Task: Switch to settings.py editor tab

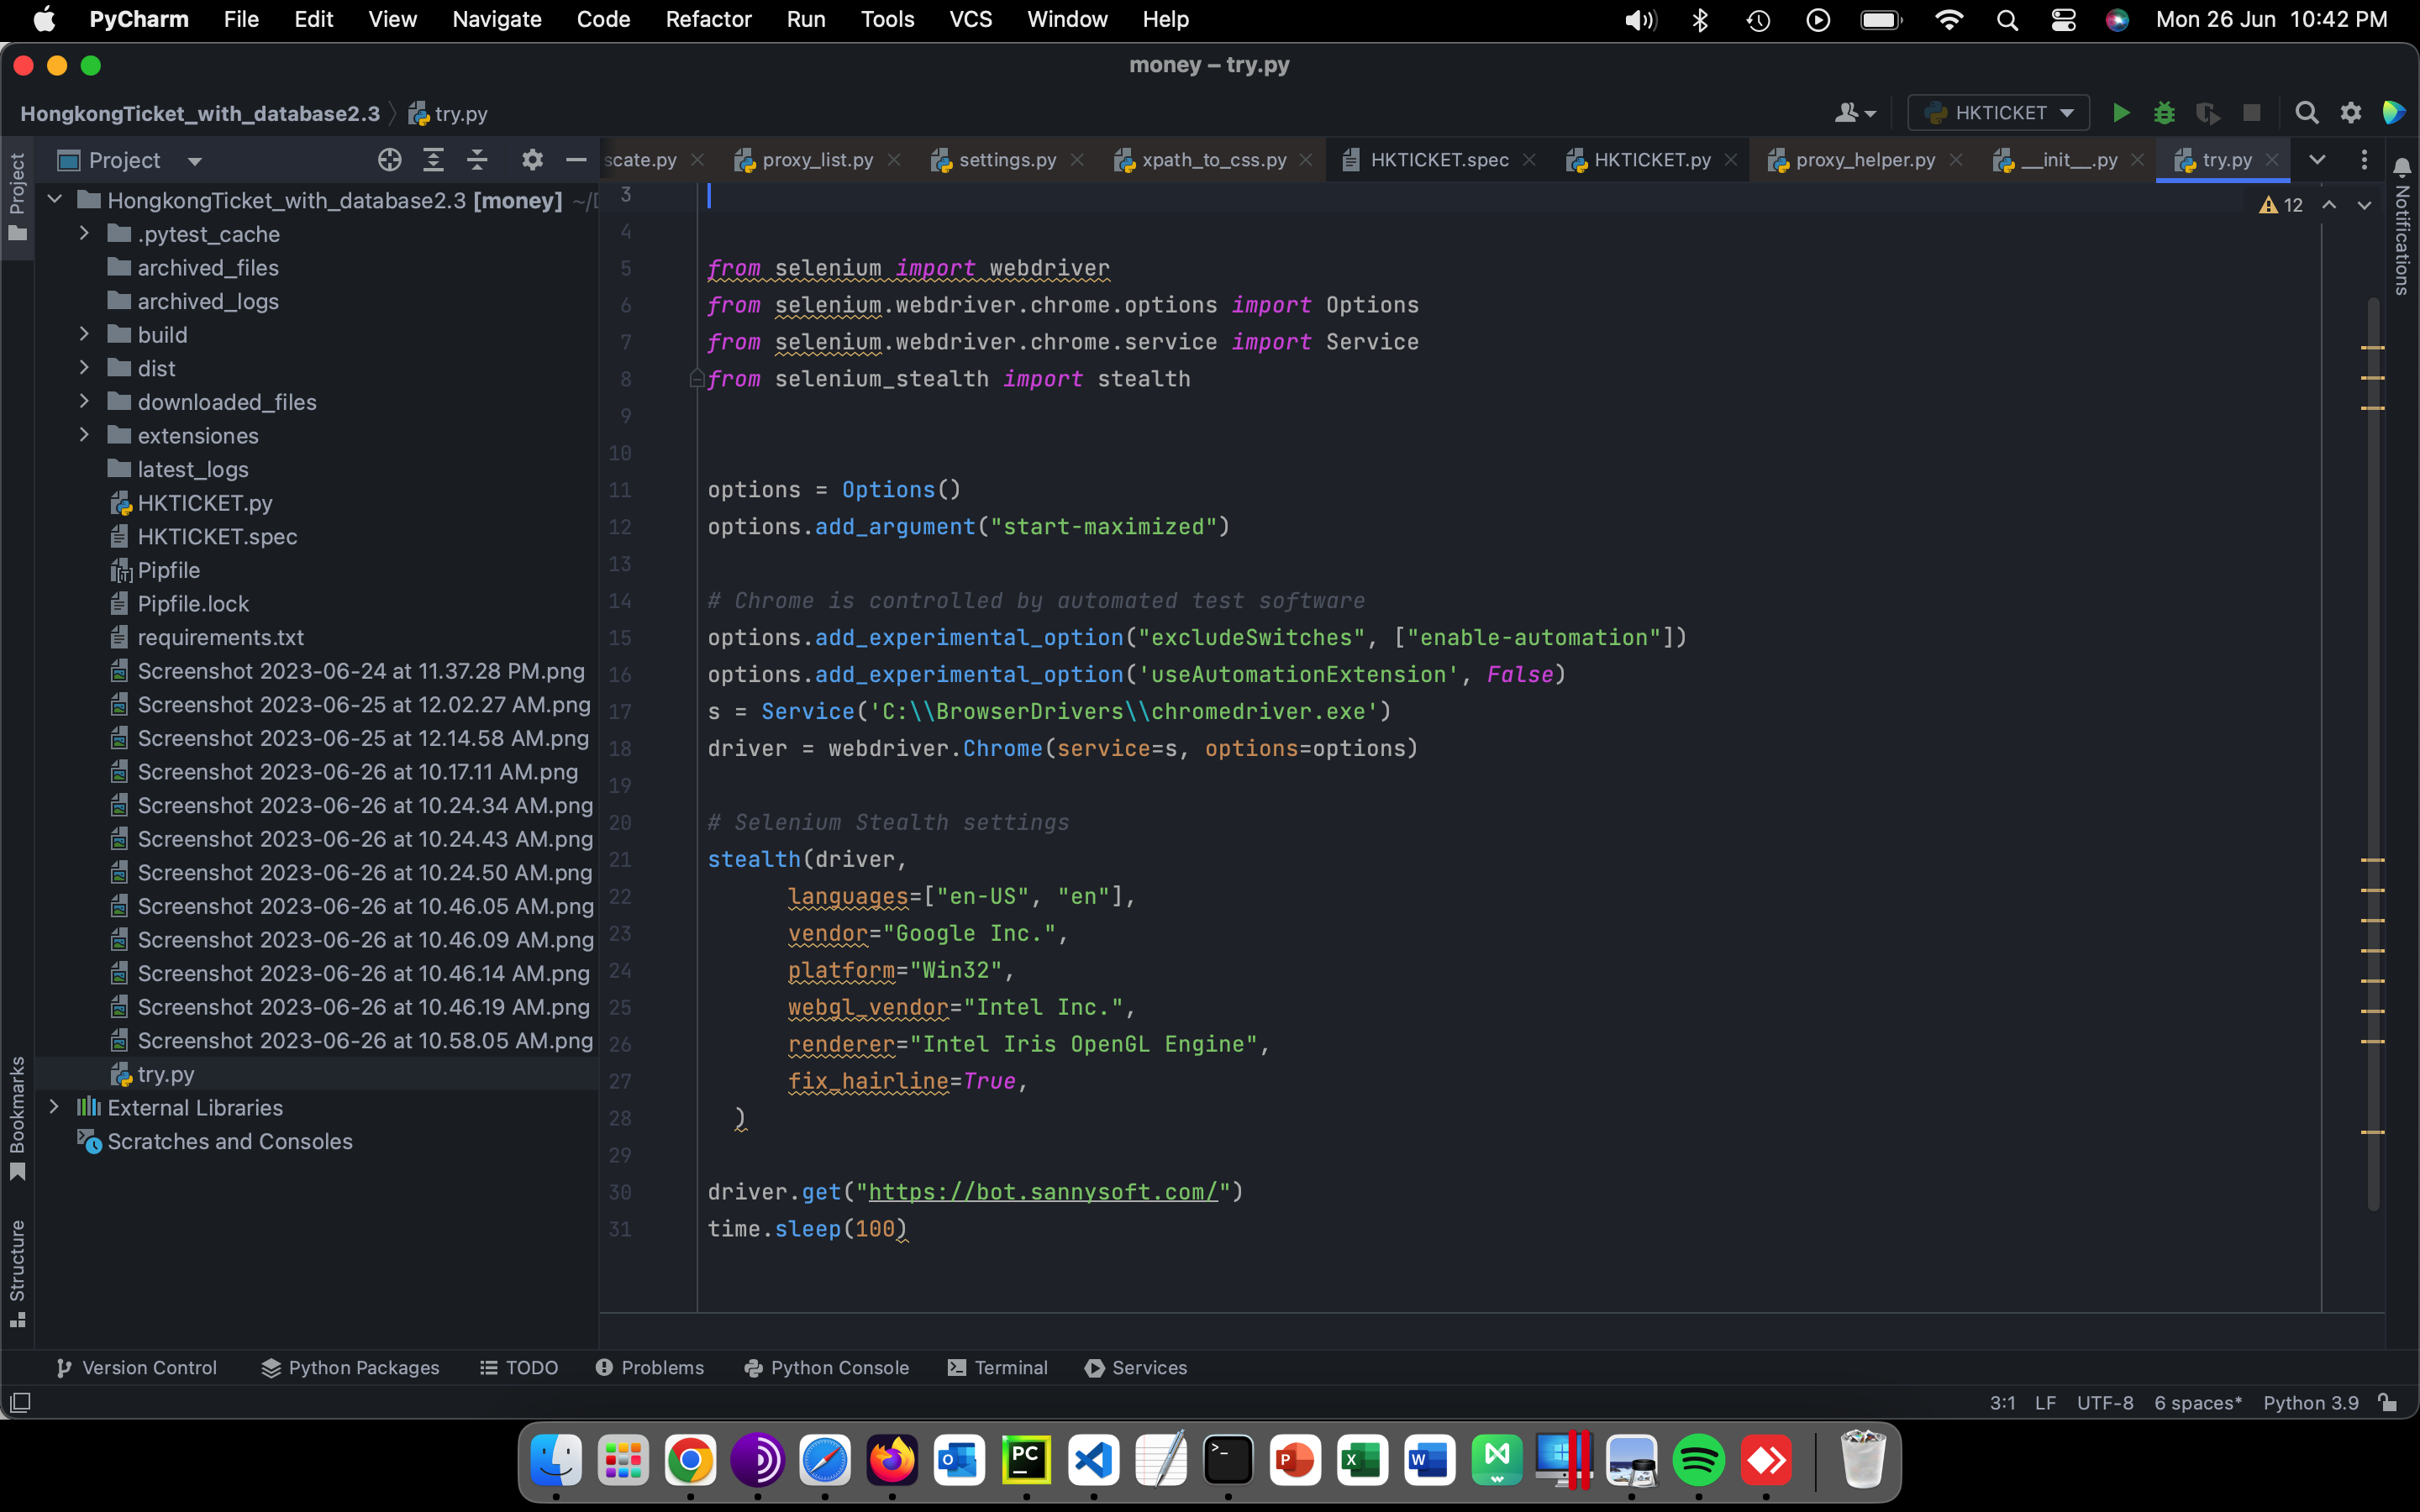Action: [x=1006, y=160]
